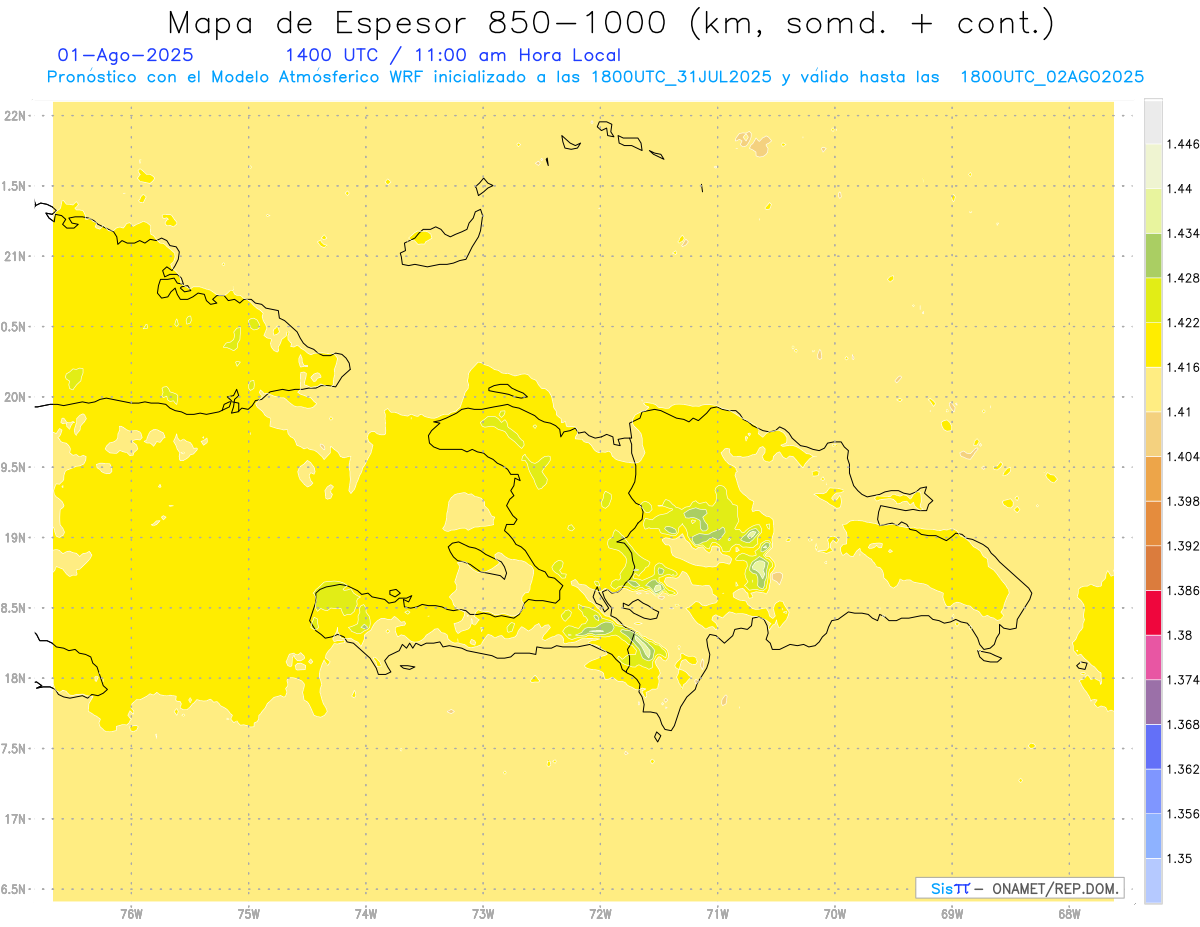The width and height of the screenshot is (1200, 927).
Task: Click the 69W longitude axis label
Action: pos(952,913)
